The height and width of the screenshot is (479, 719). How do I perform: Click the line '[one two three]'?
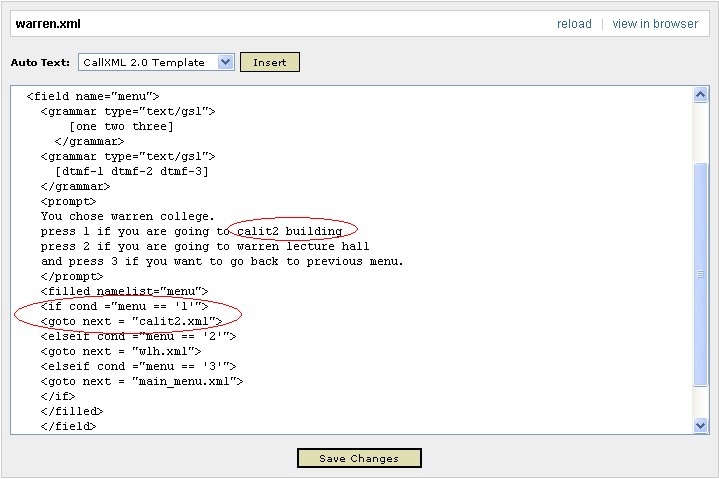(121, 127)
